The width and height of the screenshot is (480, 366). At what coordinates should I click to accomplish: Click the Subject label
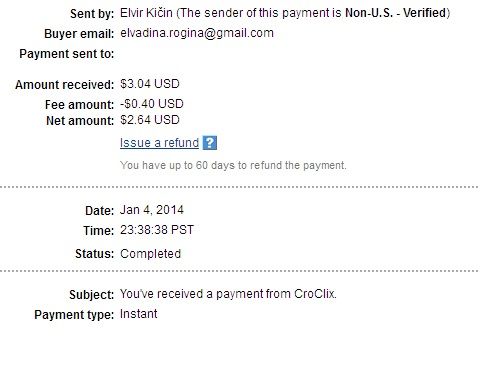click(x=92, y=295)
